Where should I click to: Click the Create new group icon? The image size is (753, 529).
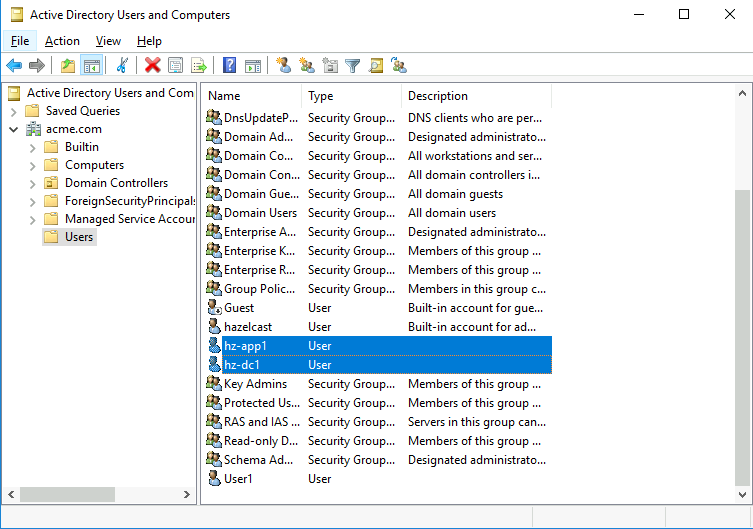pos(306,66)
